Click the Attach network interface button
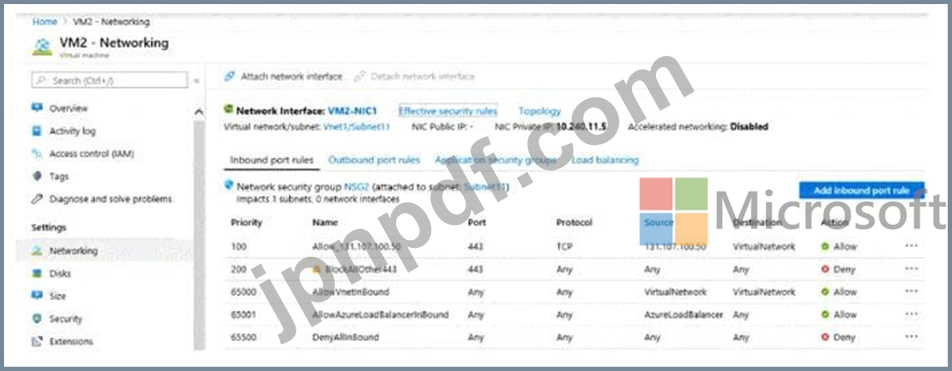Image resolution: width=952 pixels, height=371 pixels. [284, 77]
